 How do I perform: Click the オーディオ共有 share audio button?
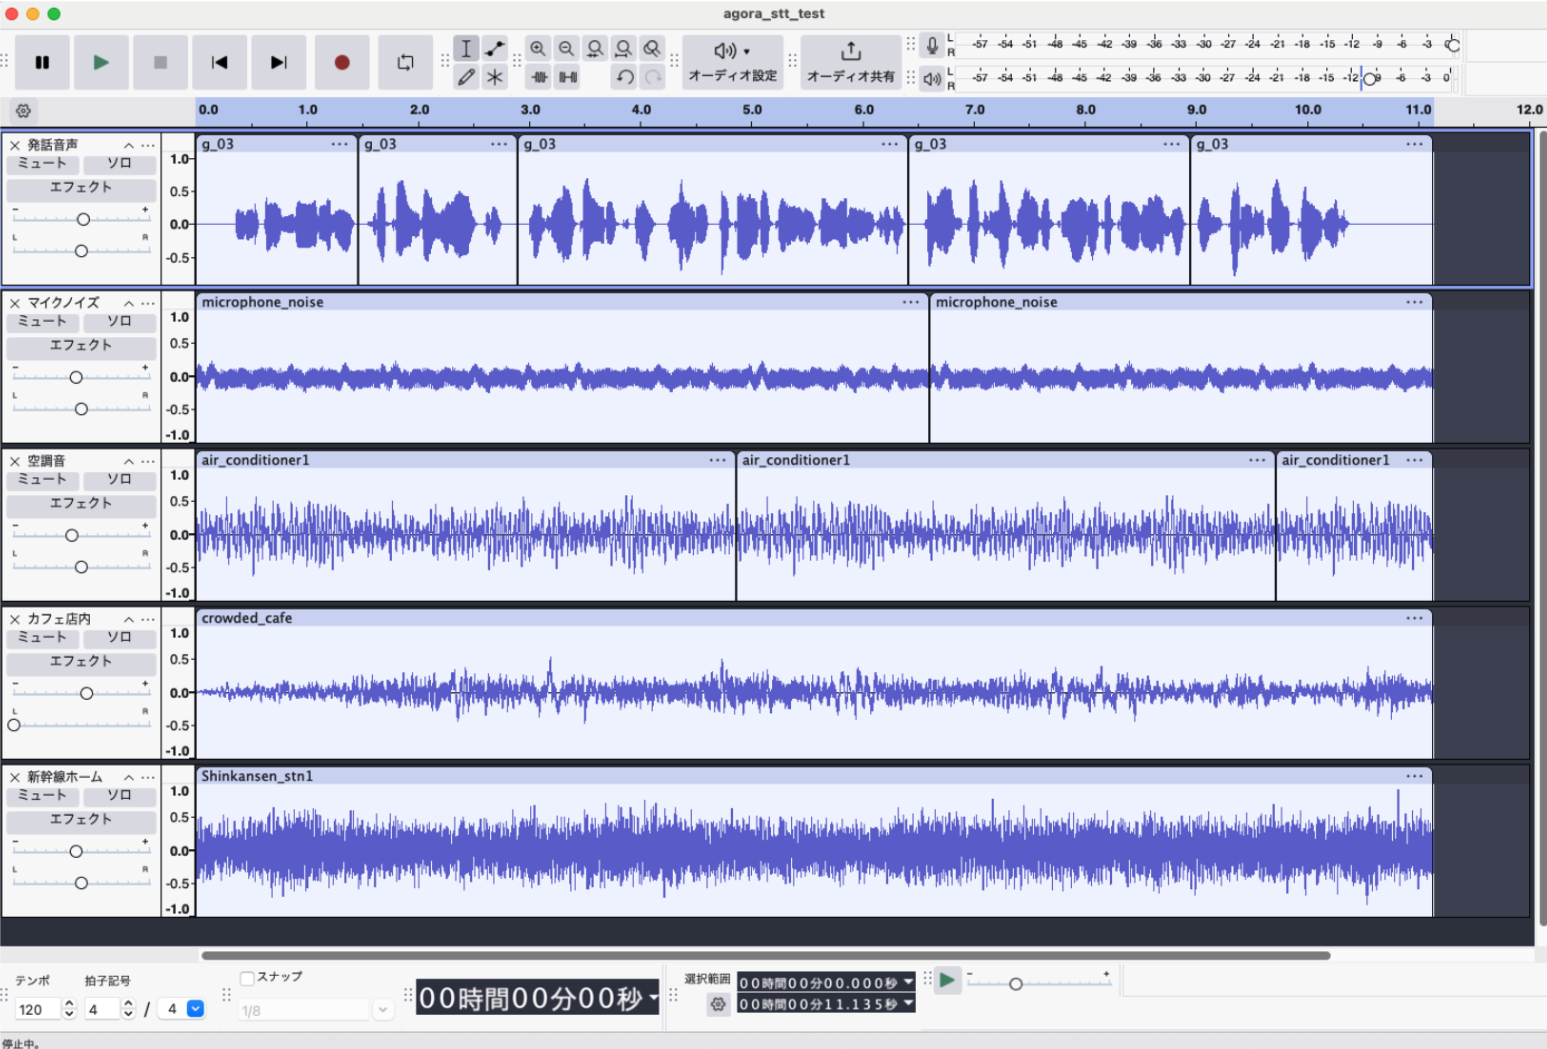point(851,62)
